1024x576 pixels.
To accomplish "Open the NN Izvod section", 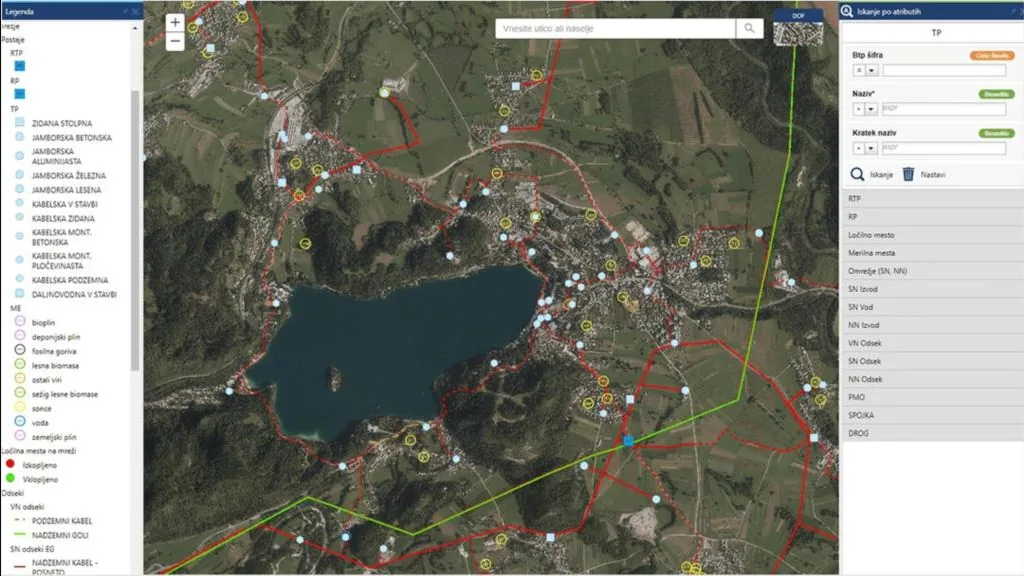I will pos(933,325).
